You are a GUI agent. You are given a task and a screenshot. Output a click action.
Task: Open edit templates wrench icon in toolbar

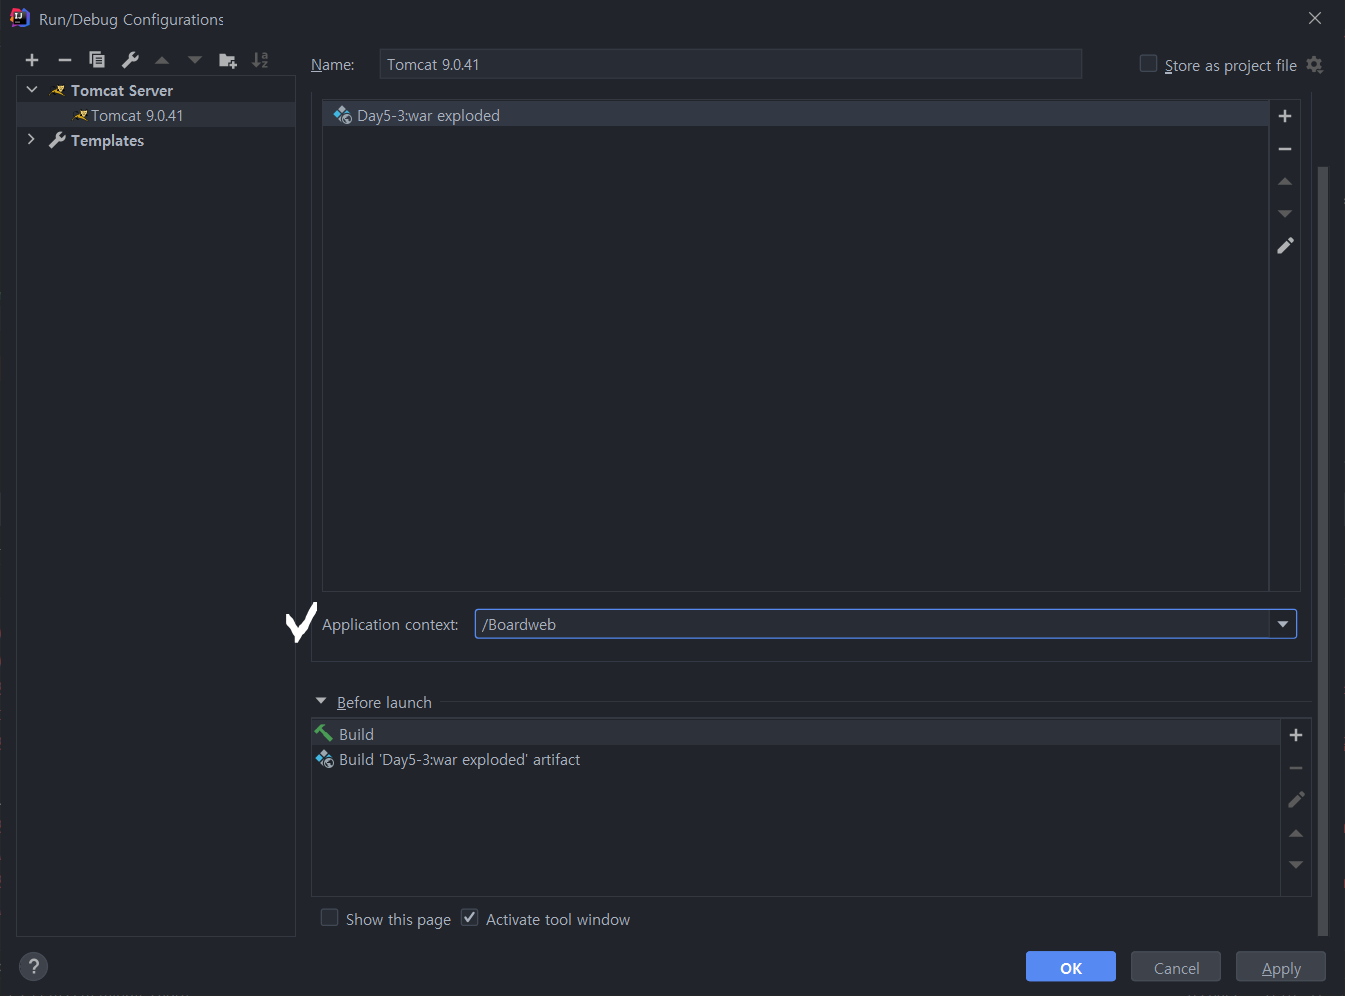point(130,60)
